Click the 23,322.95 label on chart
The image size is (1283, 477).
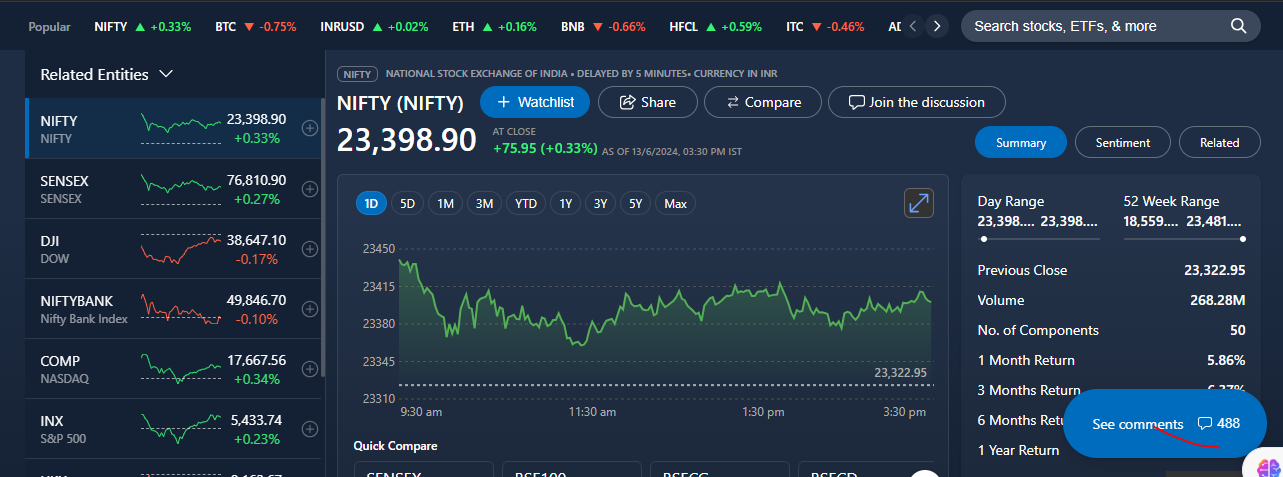900,373
